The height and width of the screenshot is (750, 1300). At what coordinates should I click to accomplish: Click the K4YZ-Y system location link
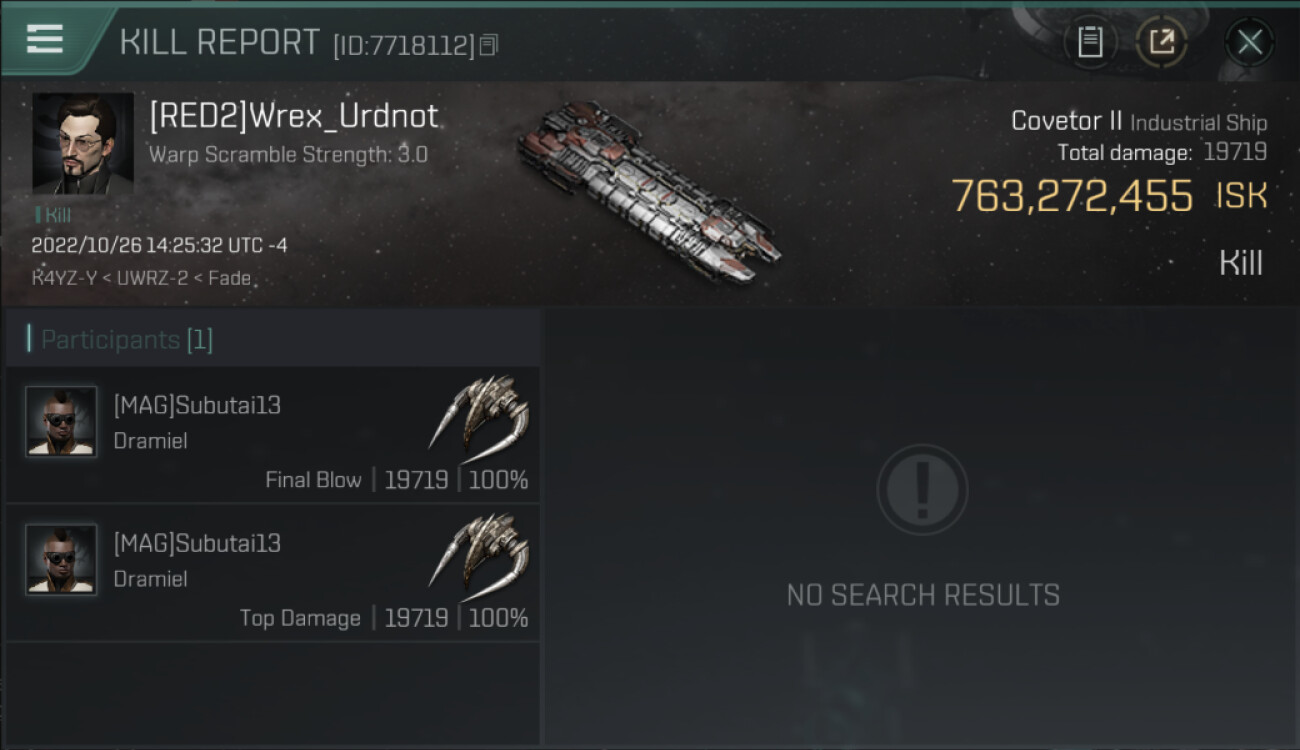coord(64,278)
